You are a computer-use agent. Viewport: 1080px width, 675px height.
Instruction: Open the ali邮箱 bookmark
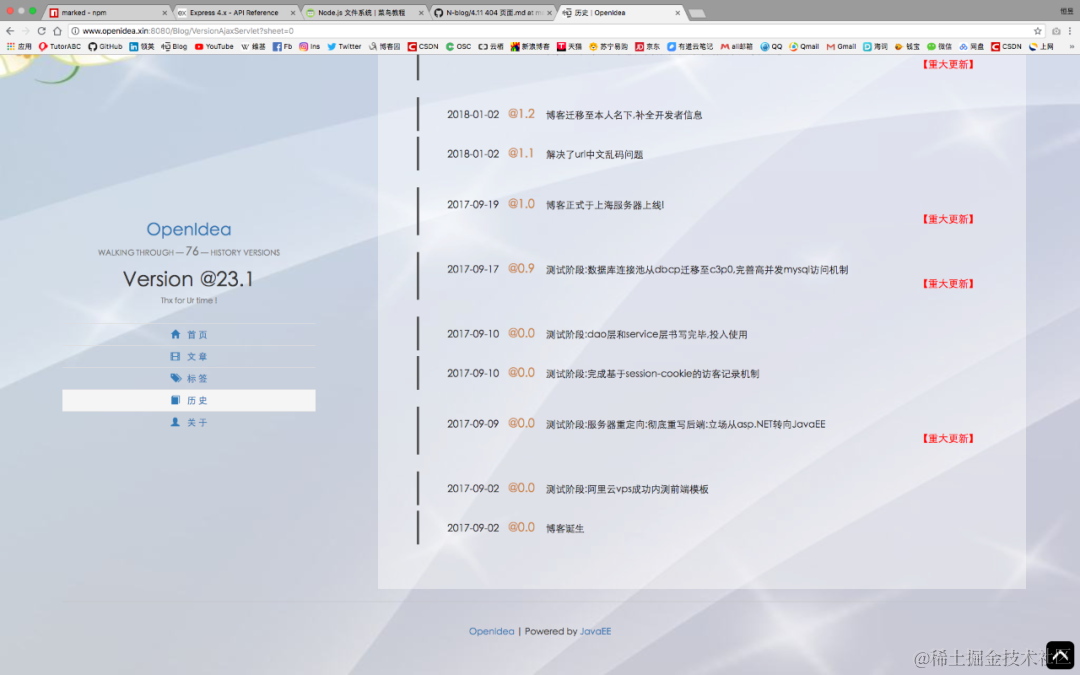(736, 47)
